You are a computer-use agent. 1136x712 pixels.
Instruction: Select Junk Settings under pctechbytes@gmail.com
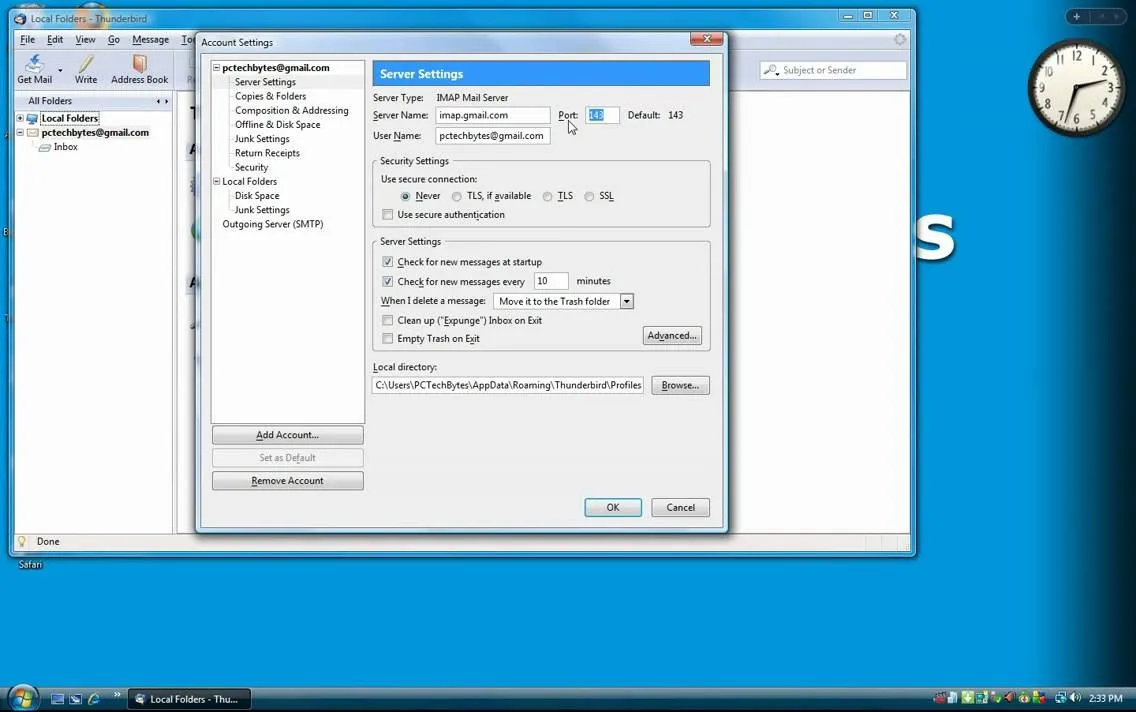262,139
